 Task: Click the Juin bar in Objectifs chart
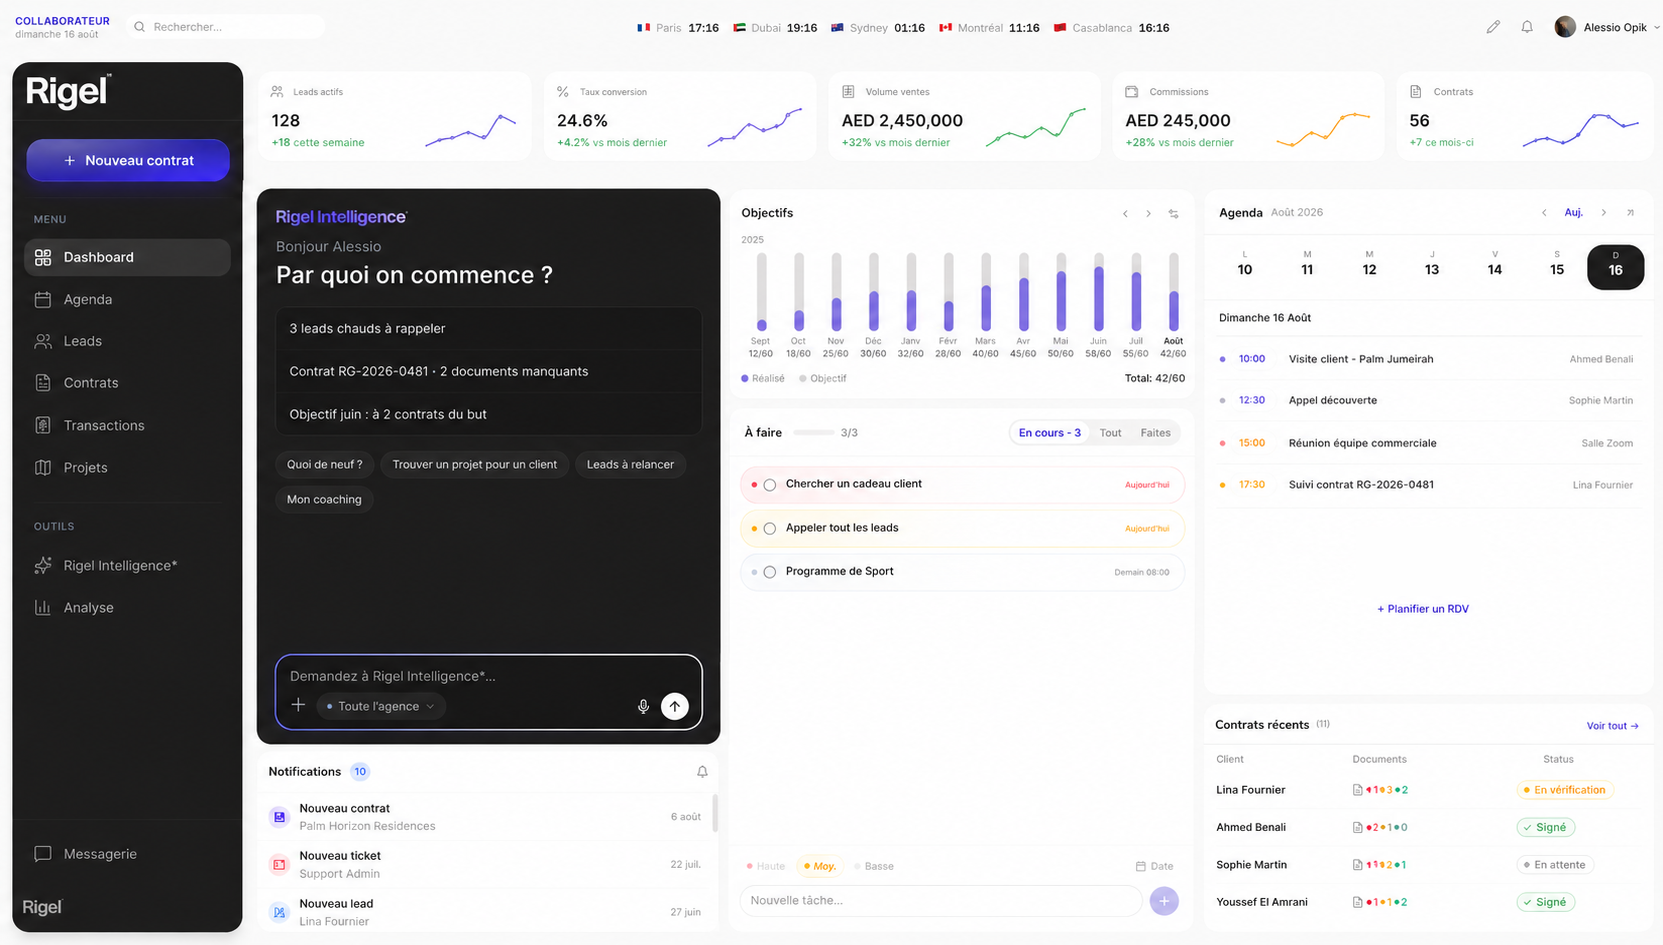coord(1098,292)
